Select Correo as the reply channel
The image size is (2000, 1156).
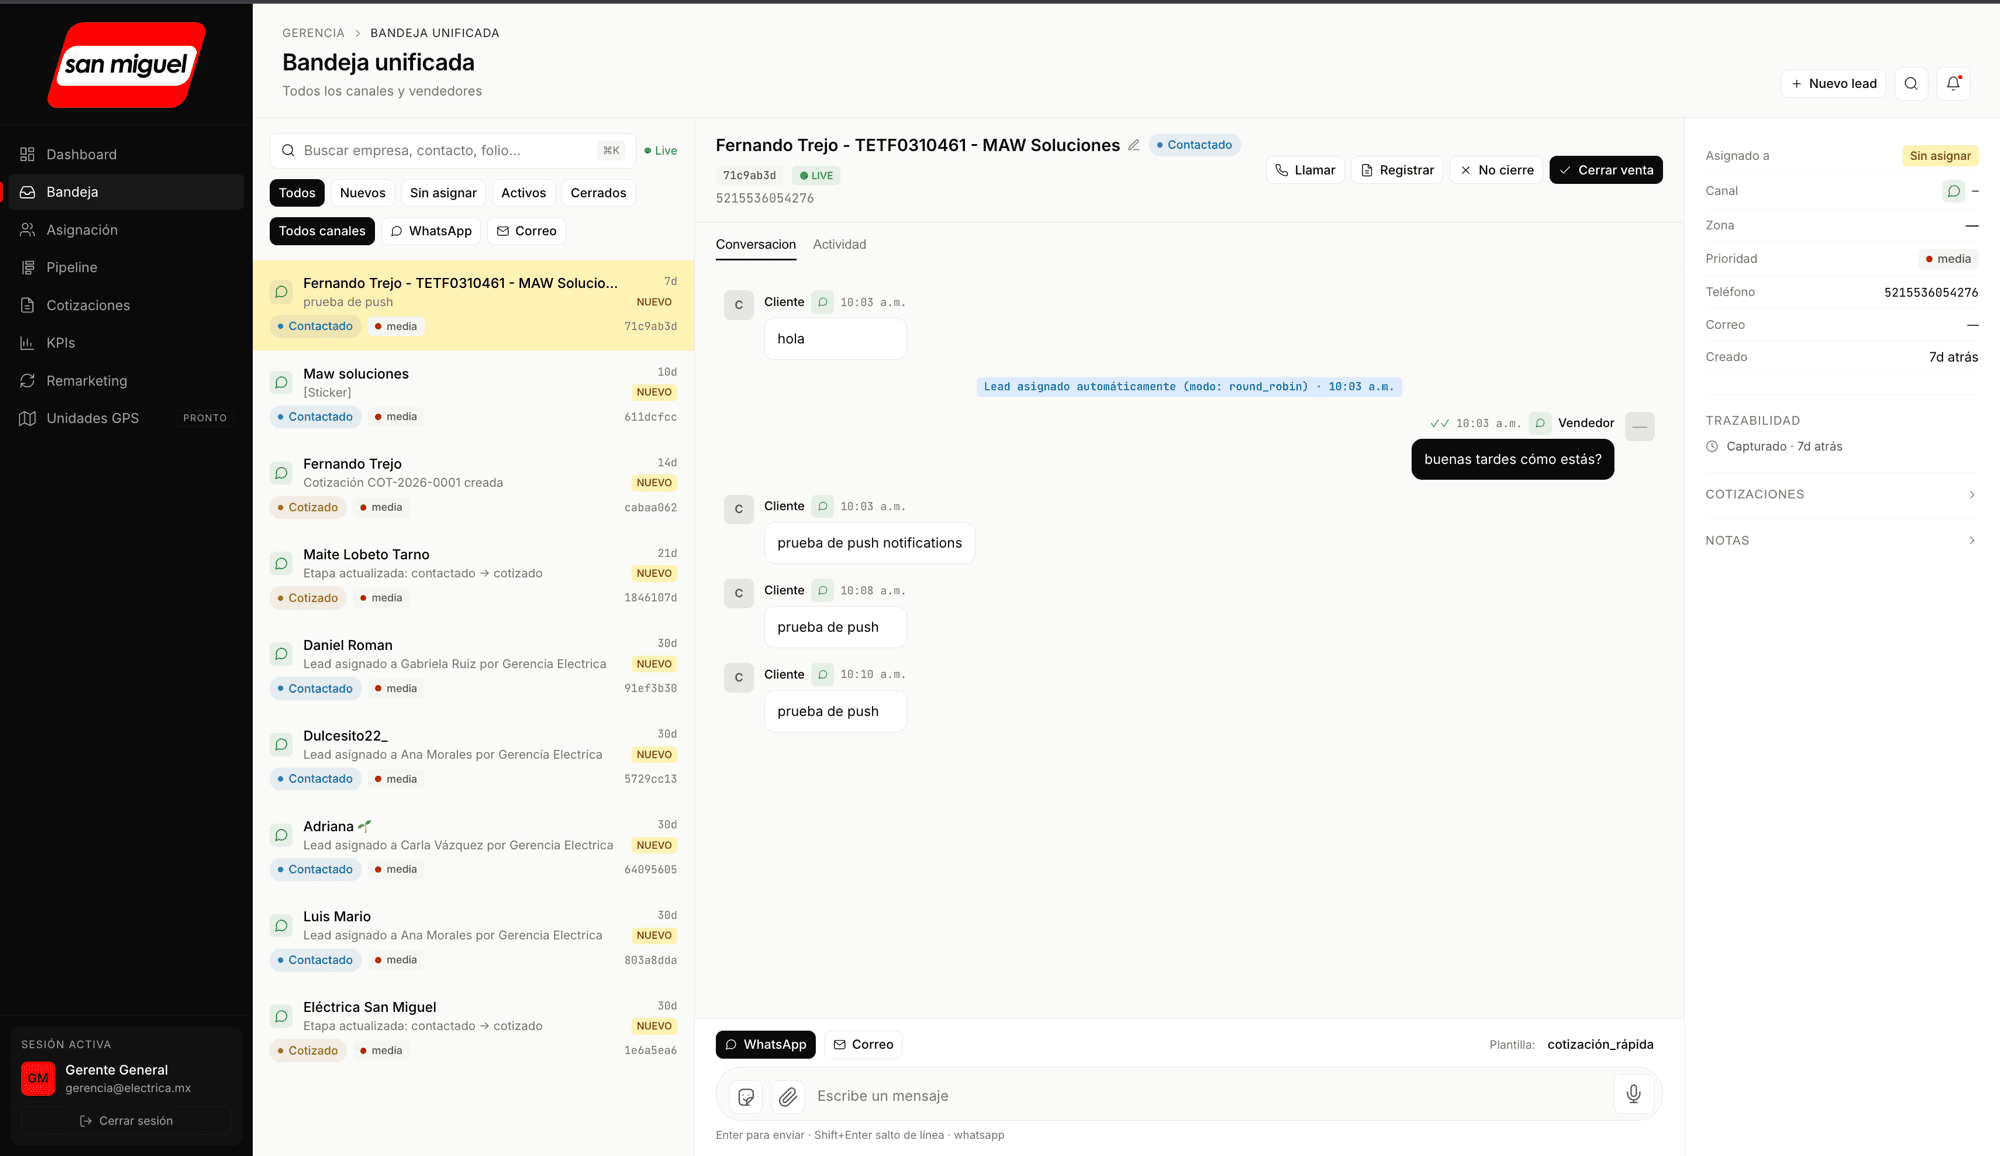click(x=863, y=1045)
